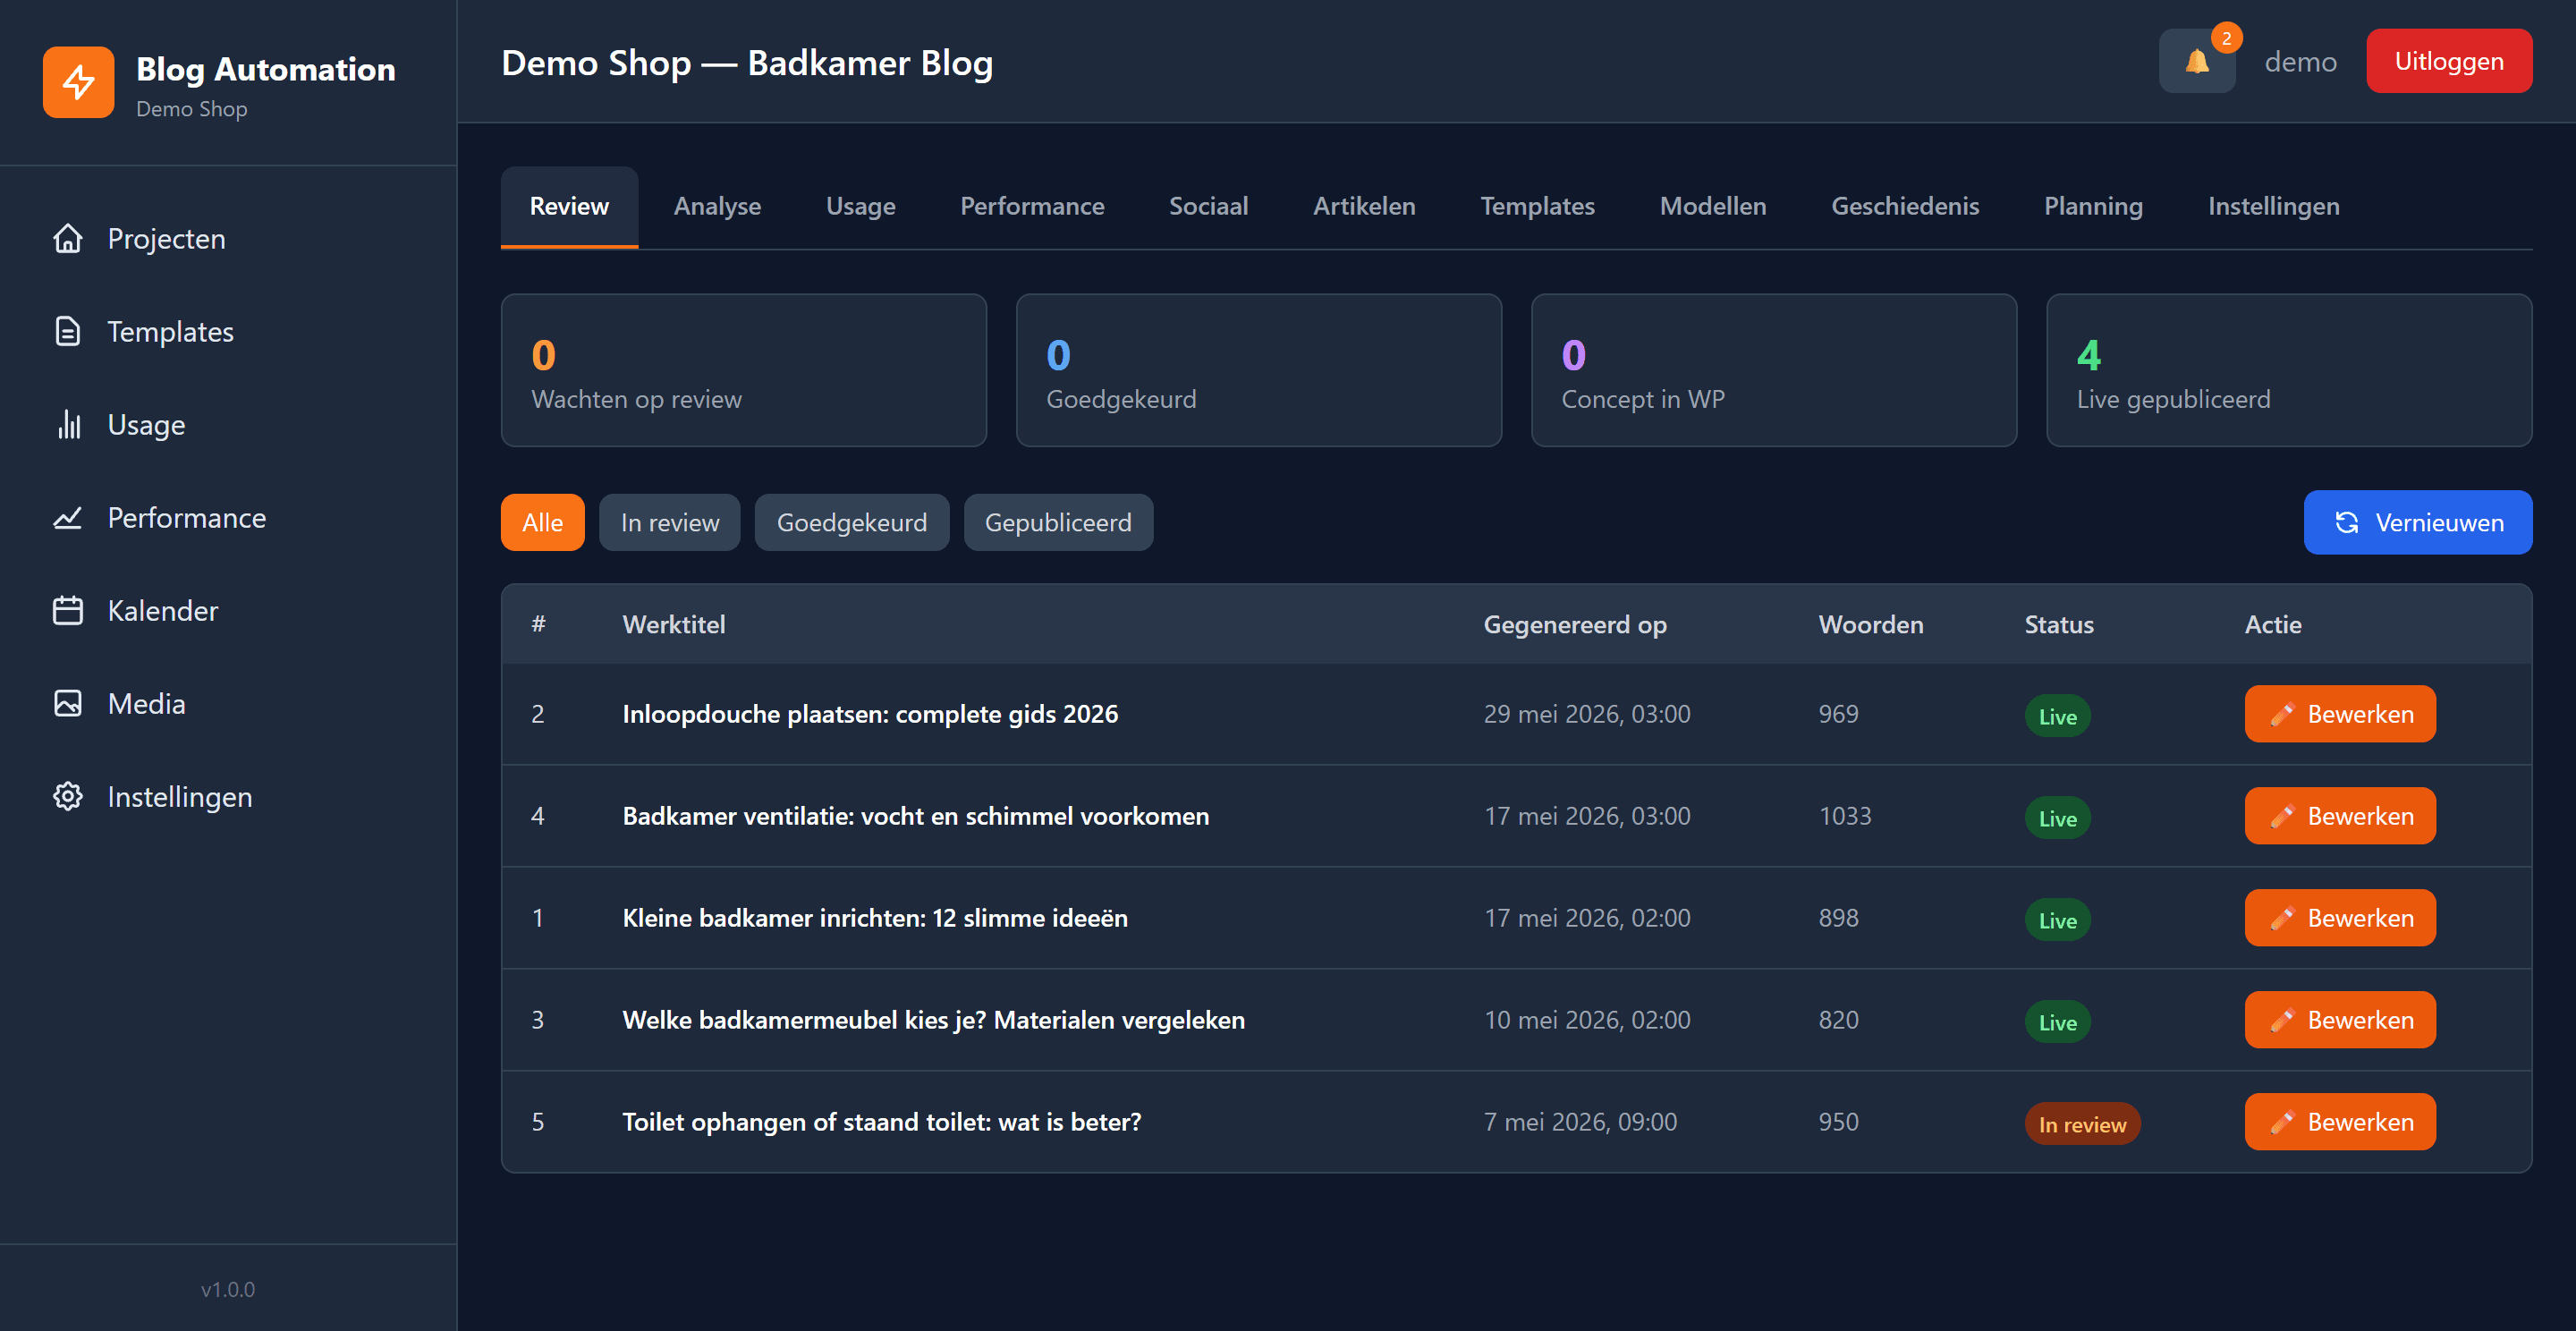This screenshot has height=1331, width=2576.
Task: Click the page title Demo Shop — Badkamer Blog
Action: 747,63
